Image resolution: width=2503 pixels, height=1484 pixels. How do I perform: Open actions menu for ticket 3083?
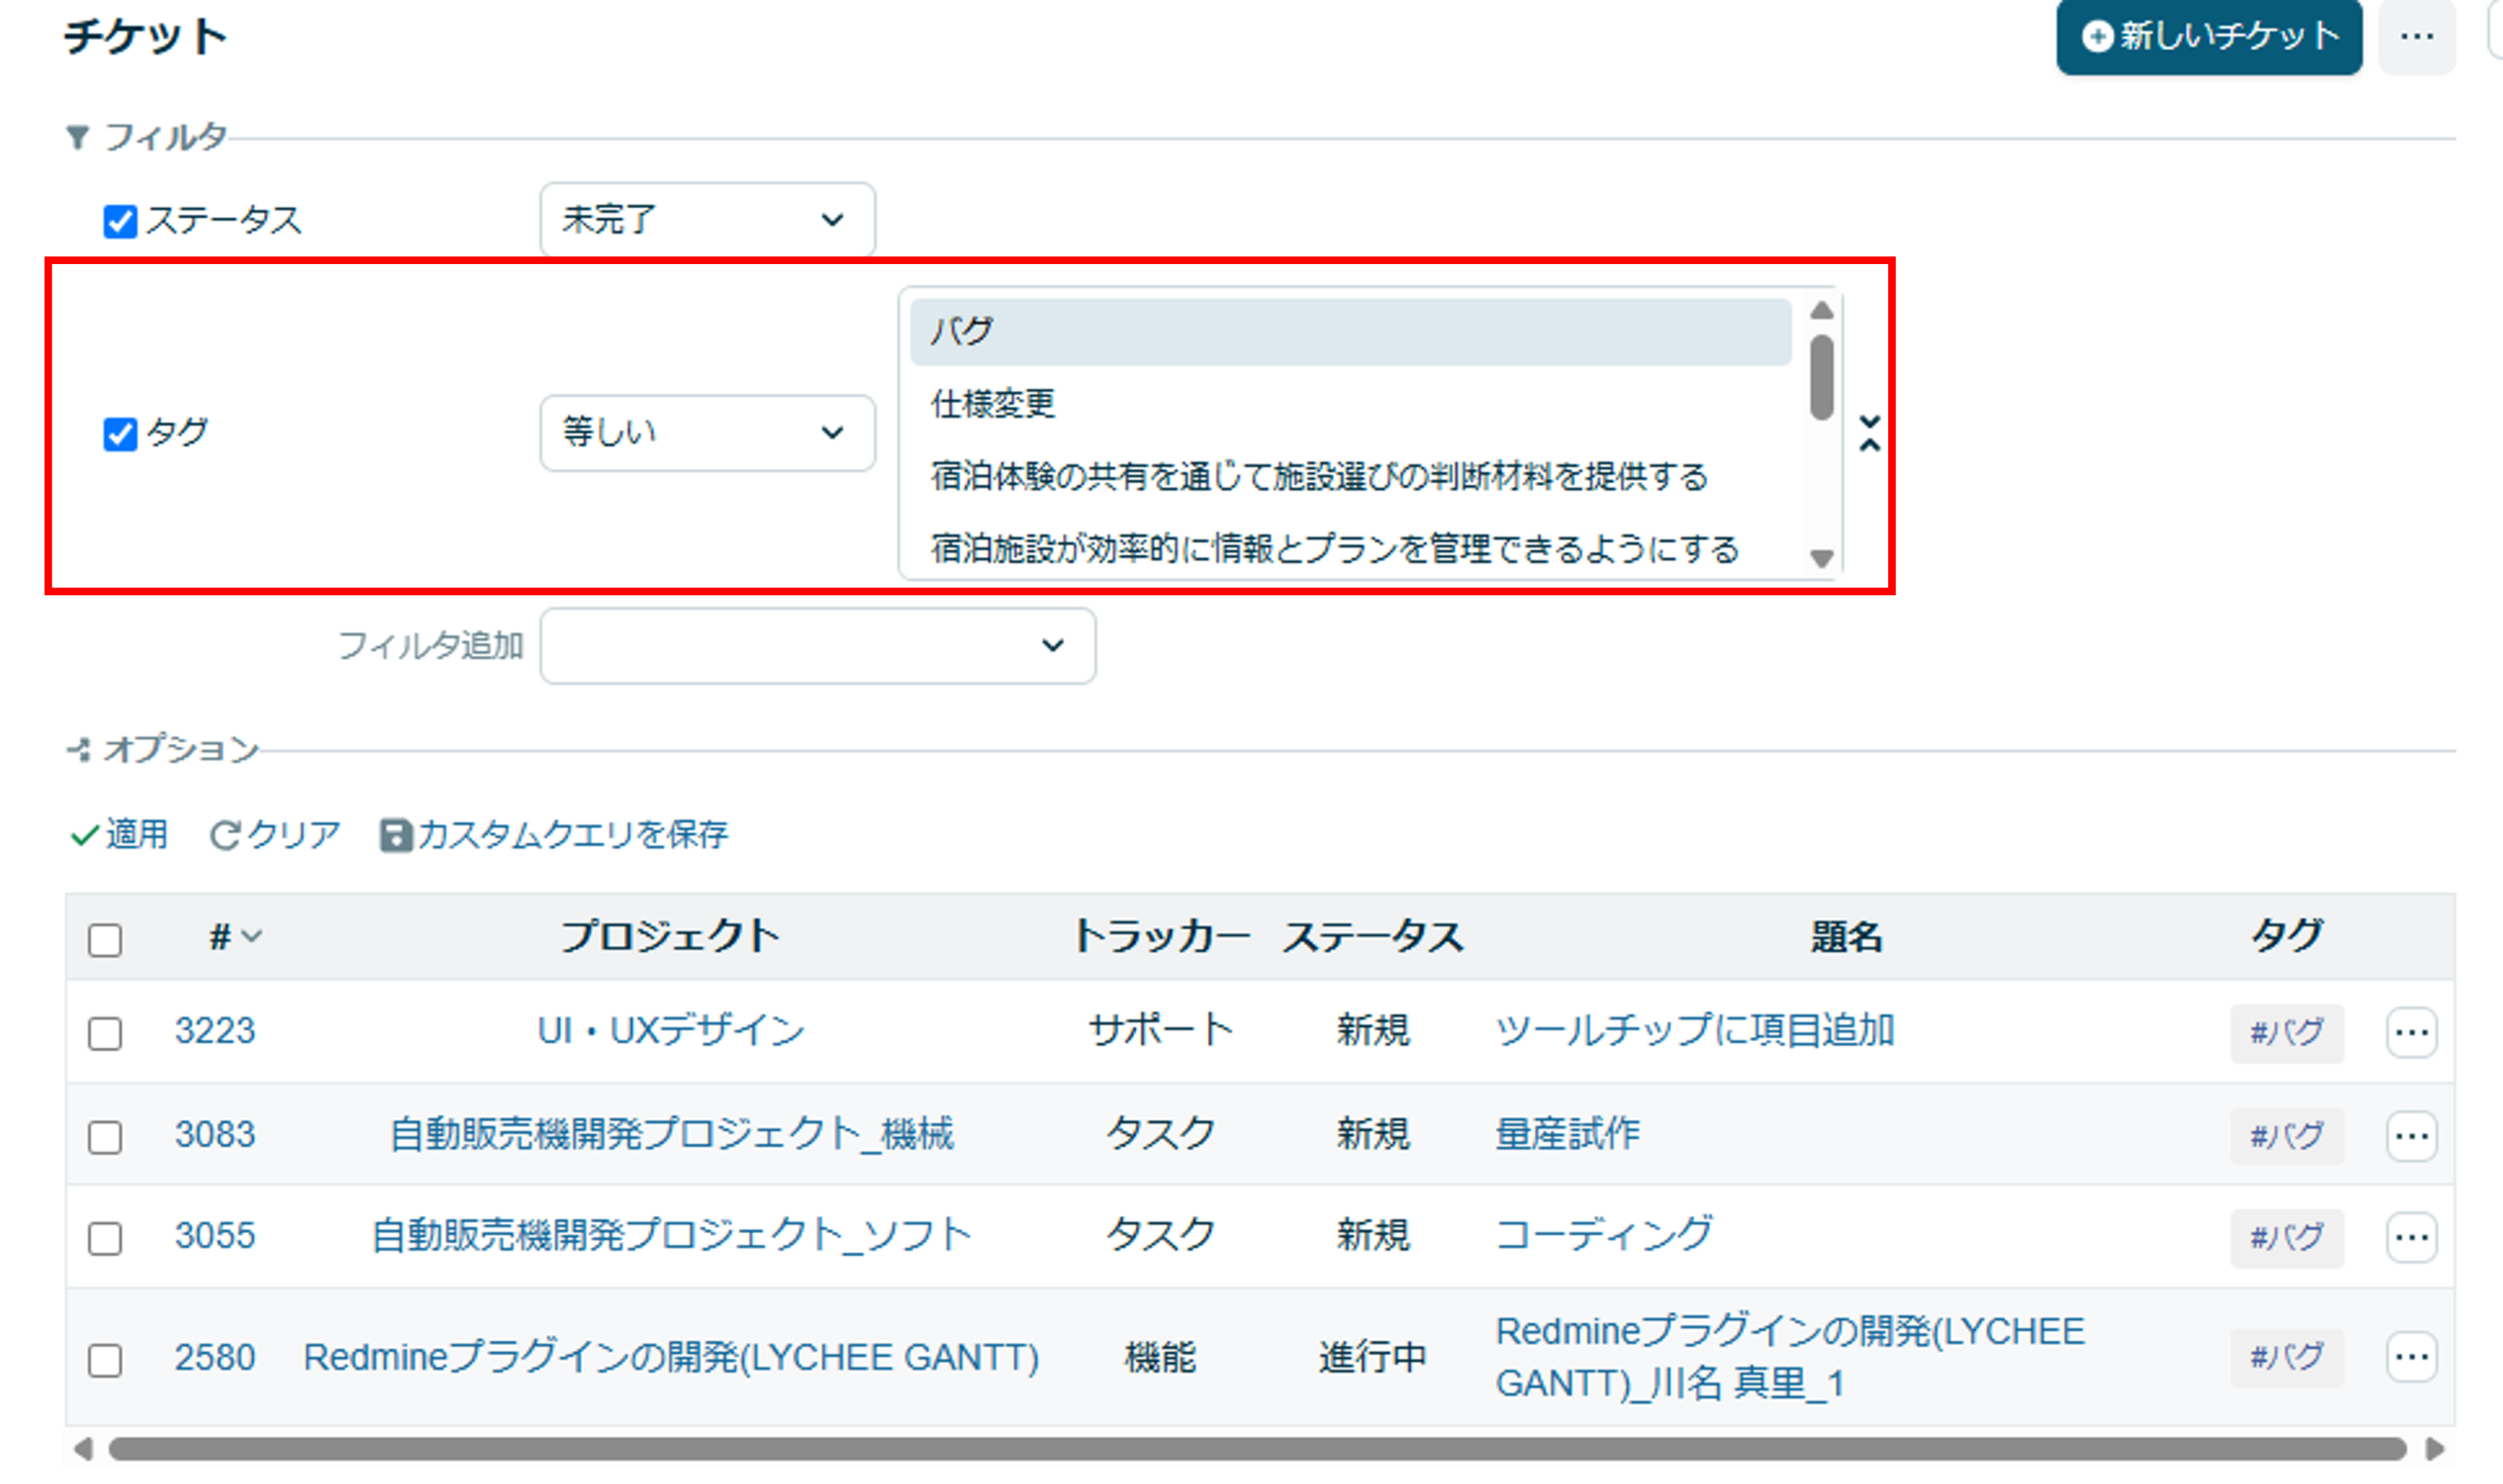pyautogui.click(x=2411, y=1136)
